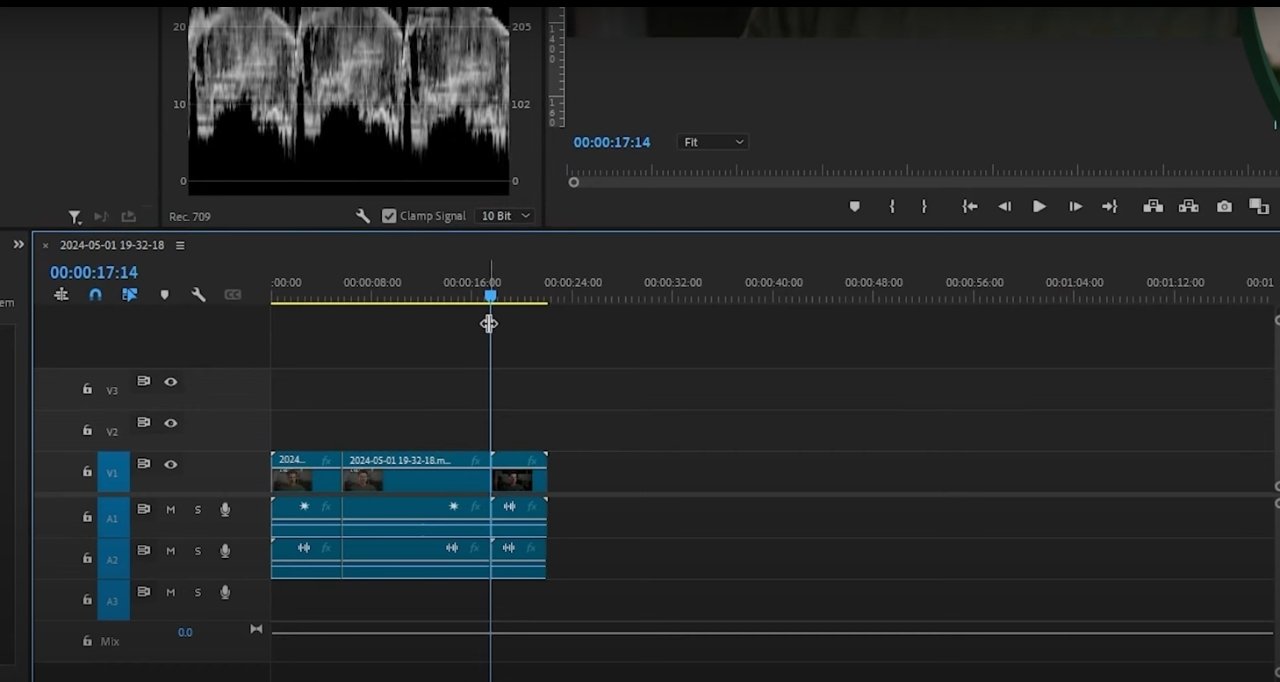Screen dimensions: 1280x682
Task: Click the Comparison View button
Action: pyautogui.click(x=1259, y=206)
